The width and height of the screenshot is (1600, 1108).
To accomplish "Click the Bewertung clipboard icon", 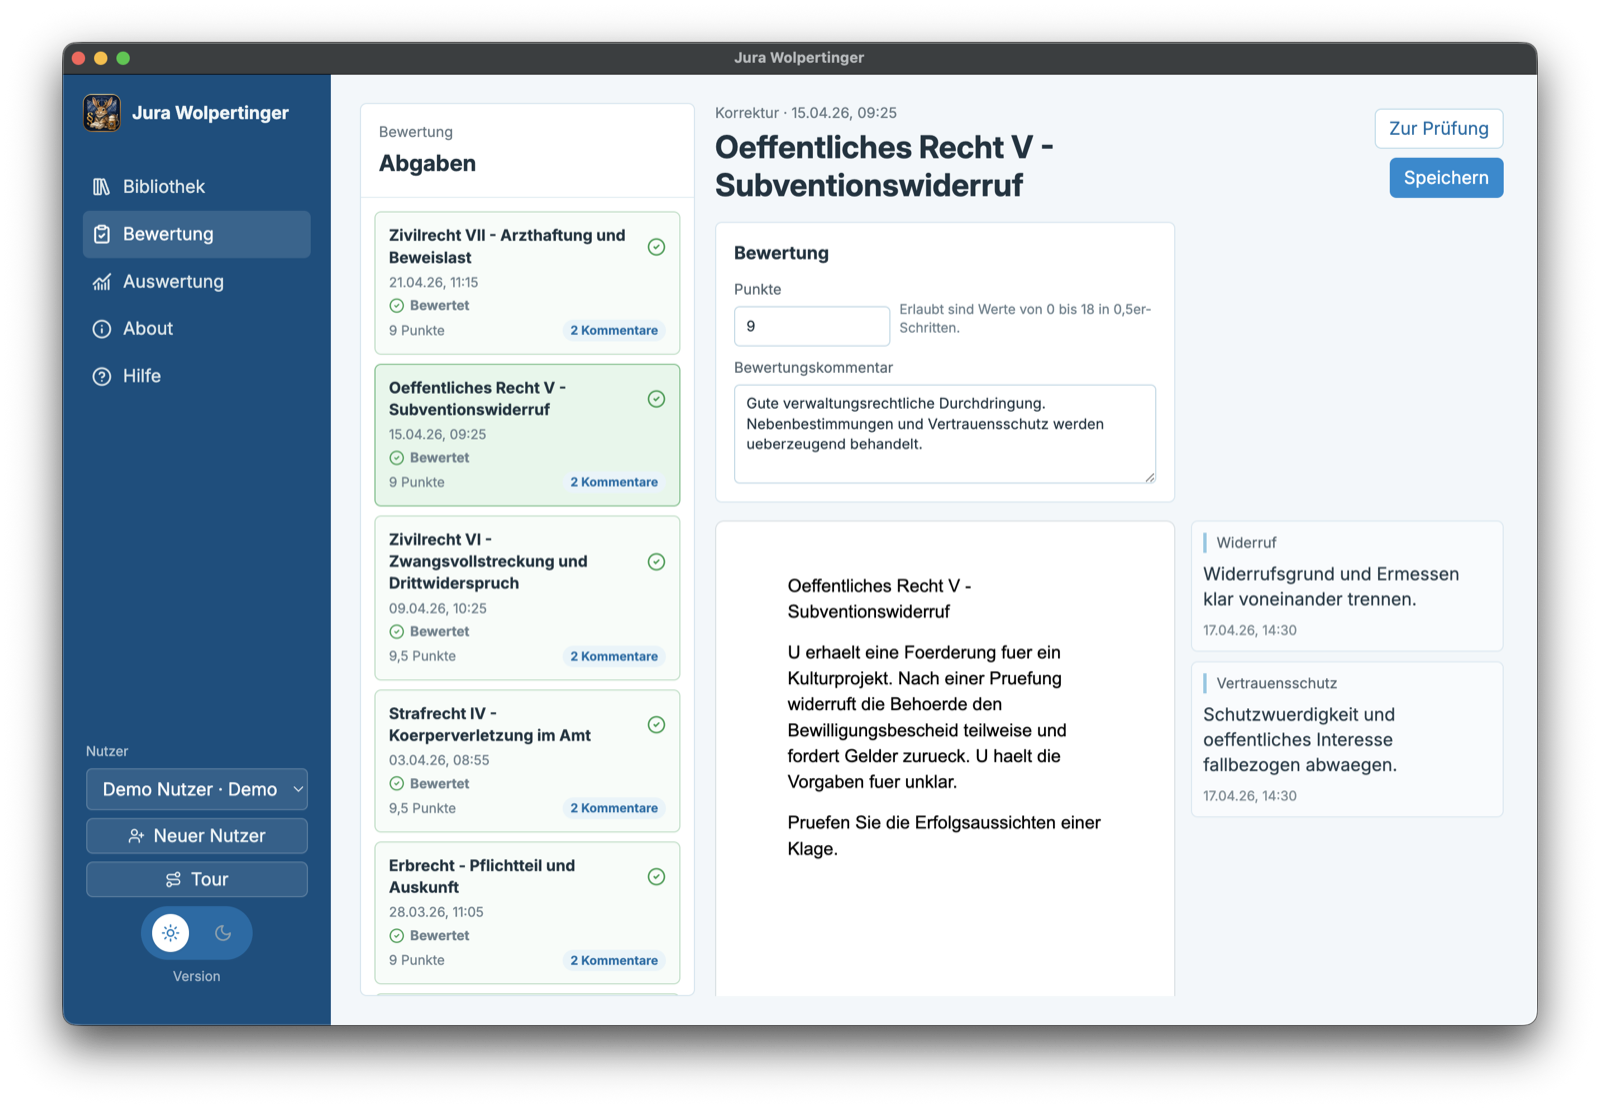I will (102, 234).
